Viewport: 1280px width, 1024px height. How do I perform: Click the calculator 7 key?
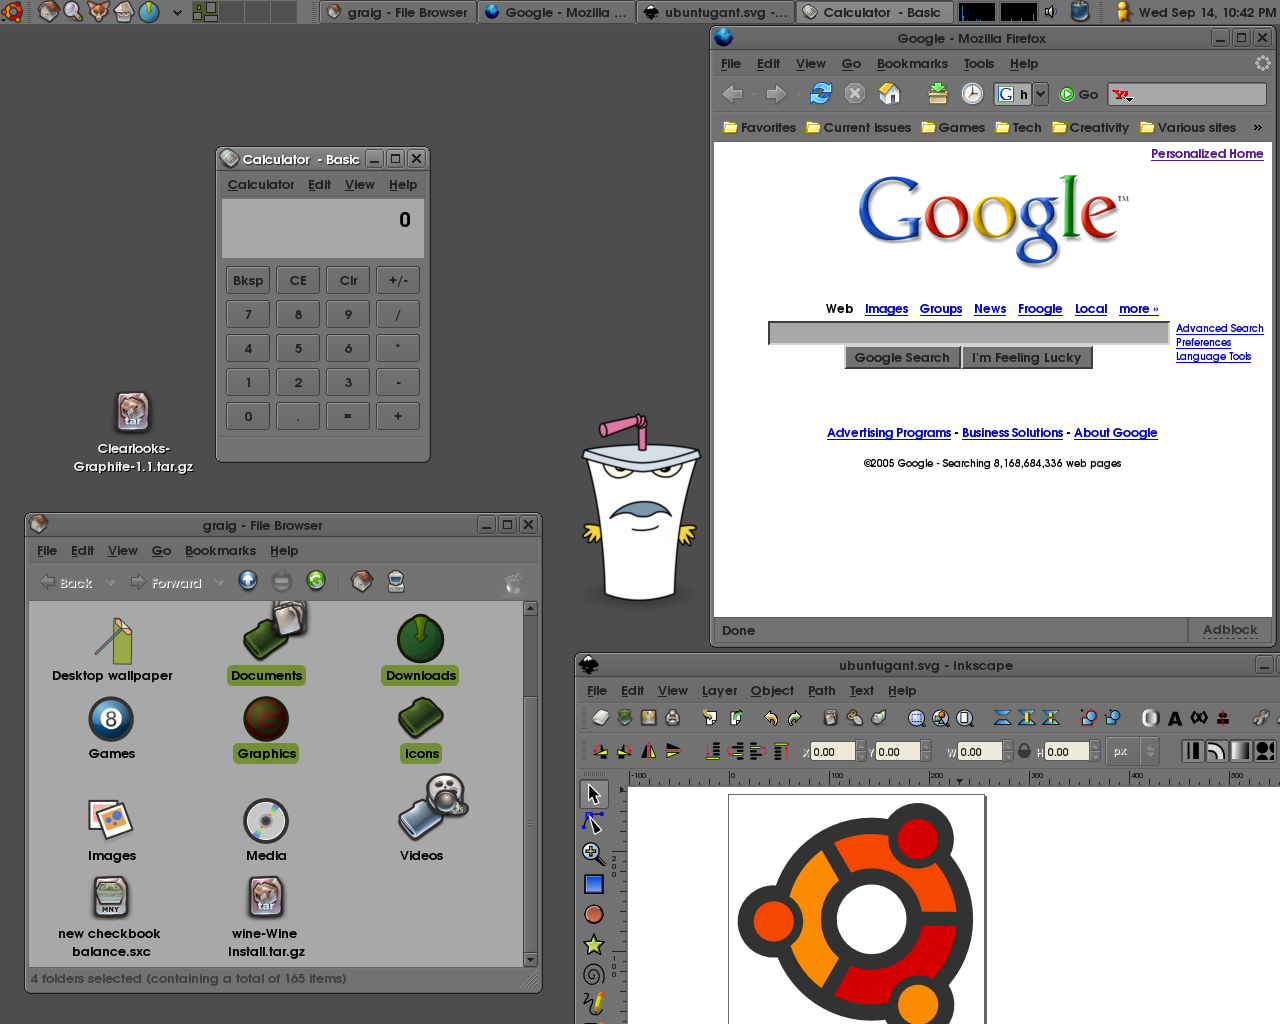click(x=248, y=315)
